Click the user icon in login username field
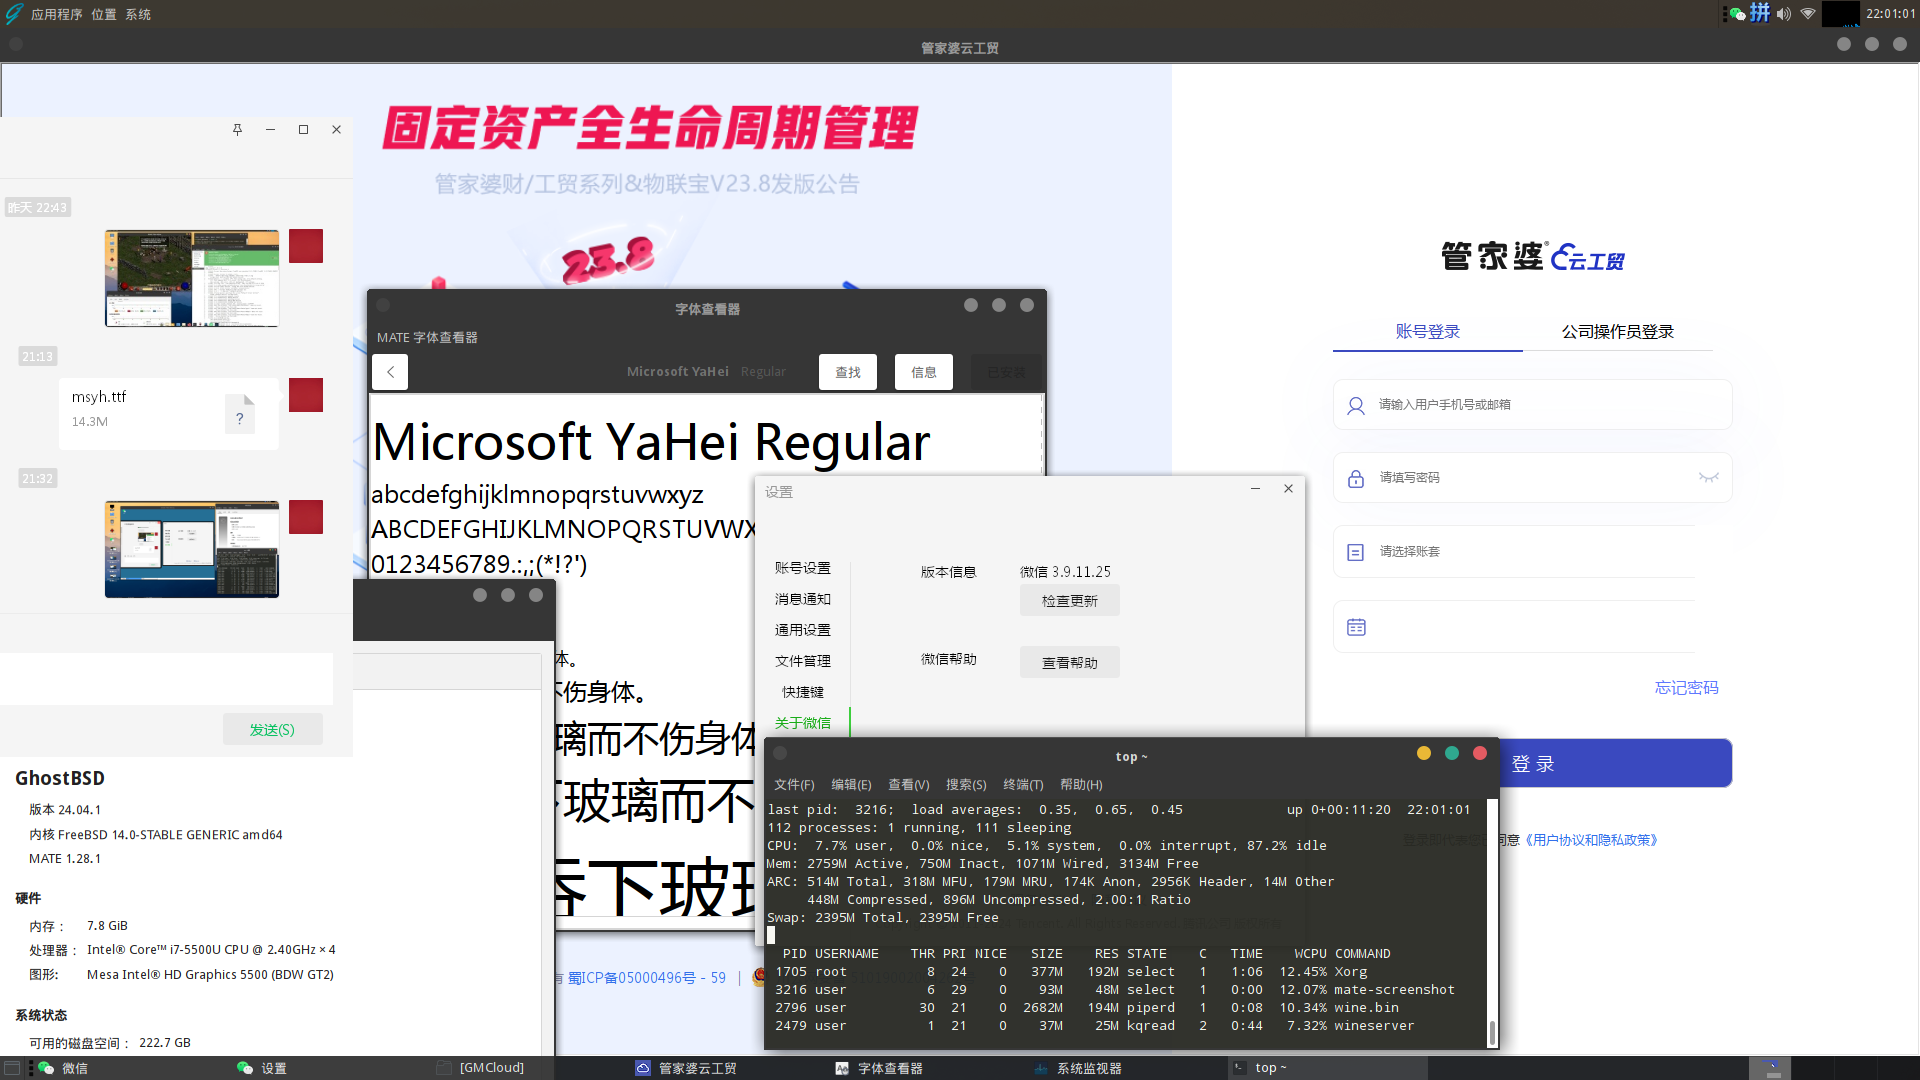The width and height of the screenshot is (1920, 1080). [x=1356, y=406]
